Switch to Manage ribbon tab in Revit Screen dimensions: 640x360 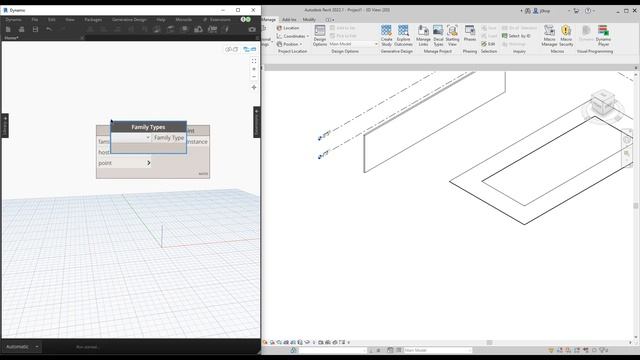269,20
